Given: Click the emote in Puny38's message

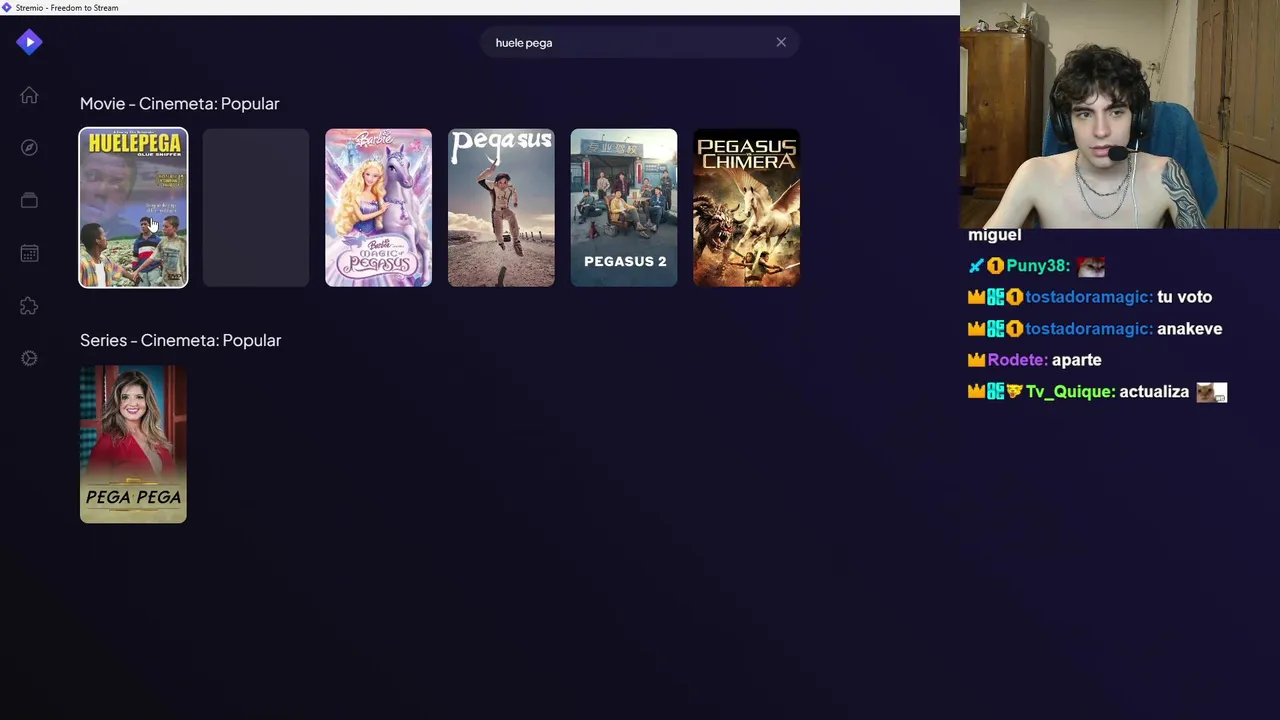Looking at the screenshot, I should click(x=1090, y=266).
